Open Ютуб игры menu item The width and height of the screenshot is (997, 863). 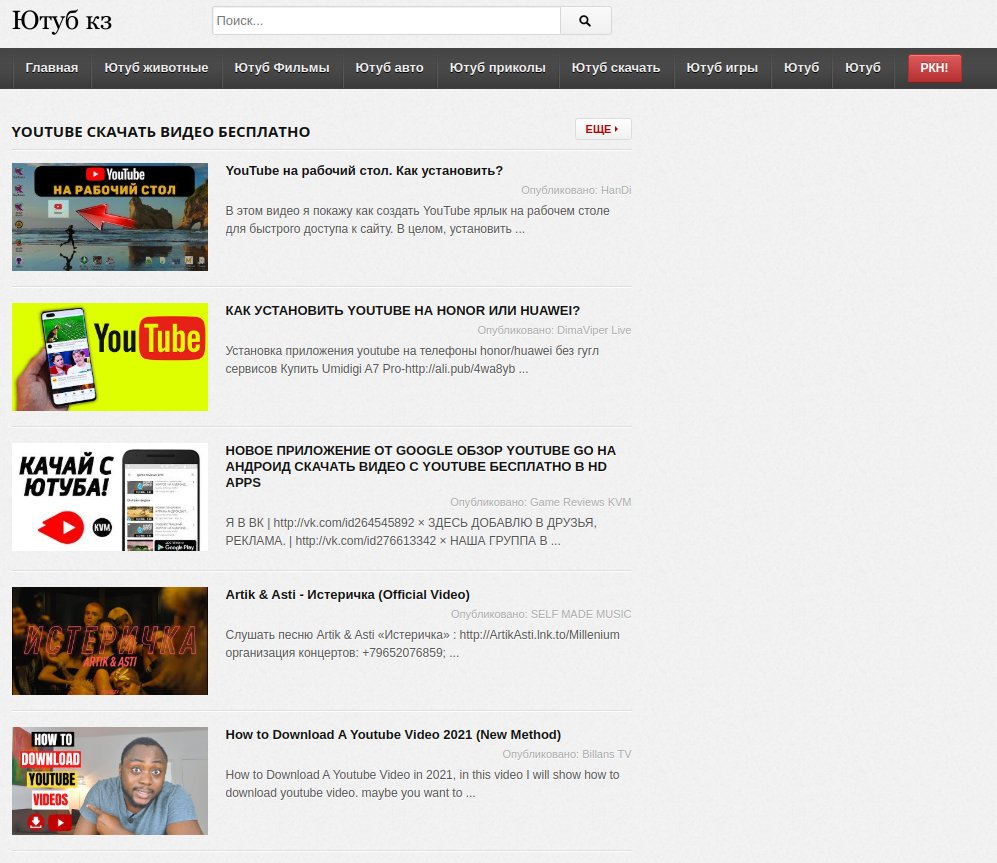coord(721,68)
